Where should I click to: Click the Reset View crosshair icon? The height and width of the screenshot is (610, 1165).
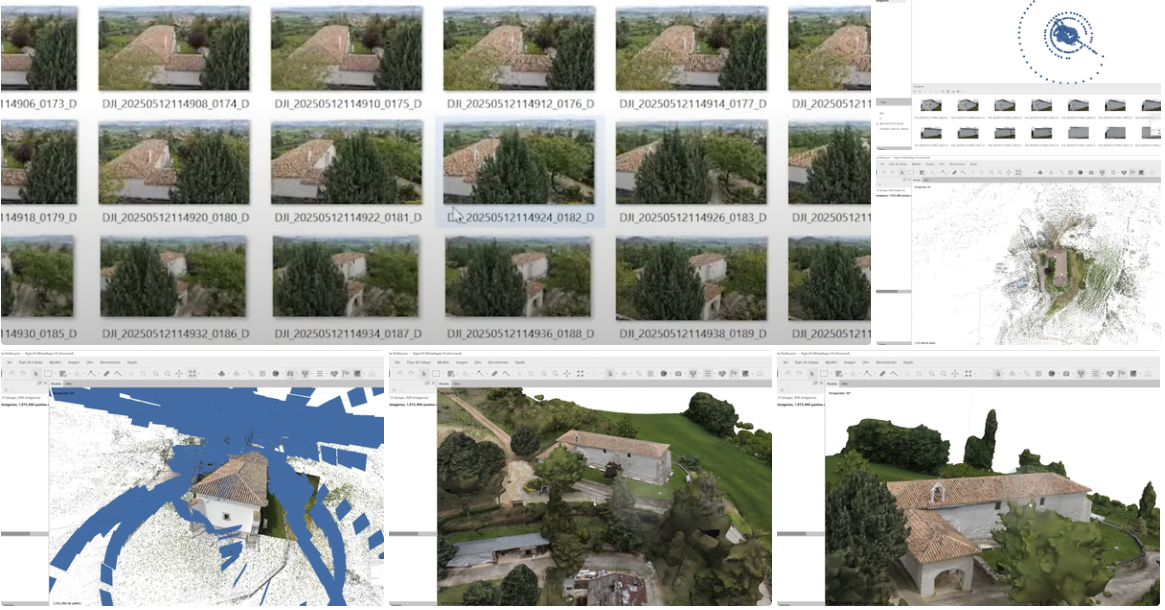[179, 373]
